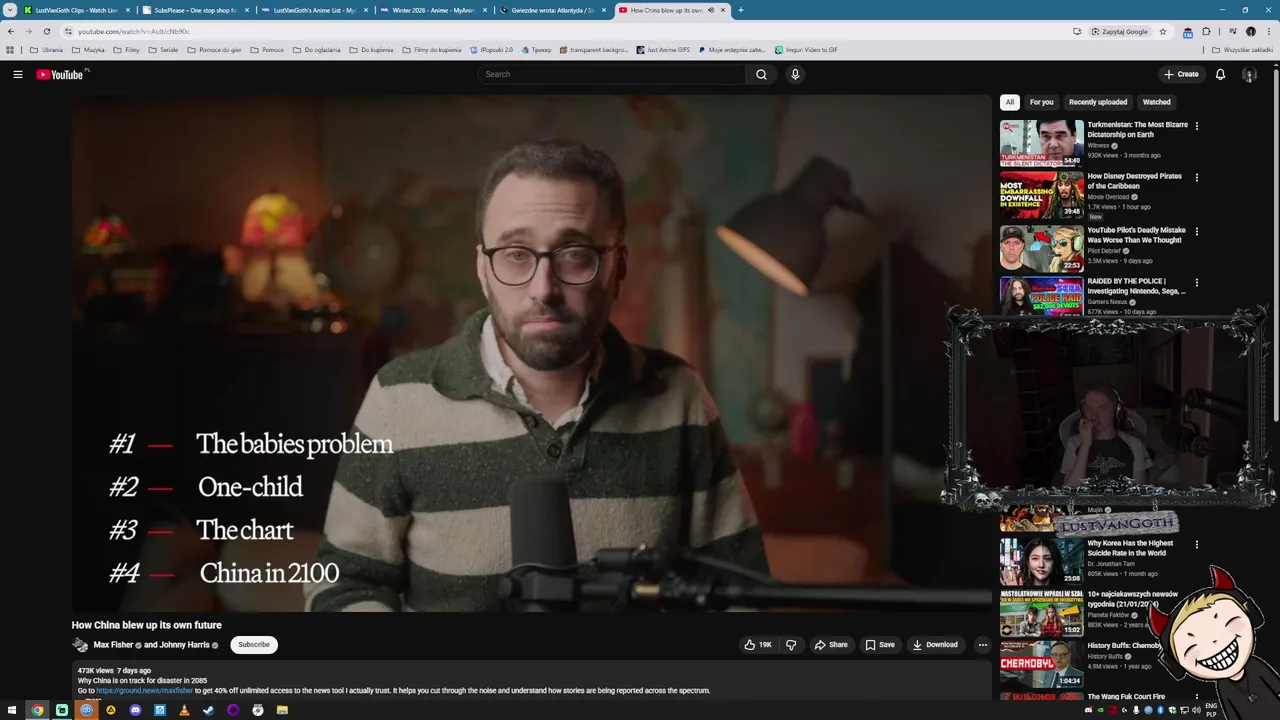Click the Share button
This screenshot has height=720, width=1280.
(831, 645)
